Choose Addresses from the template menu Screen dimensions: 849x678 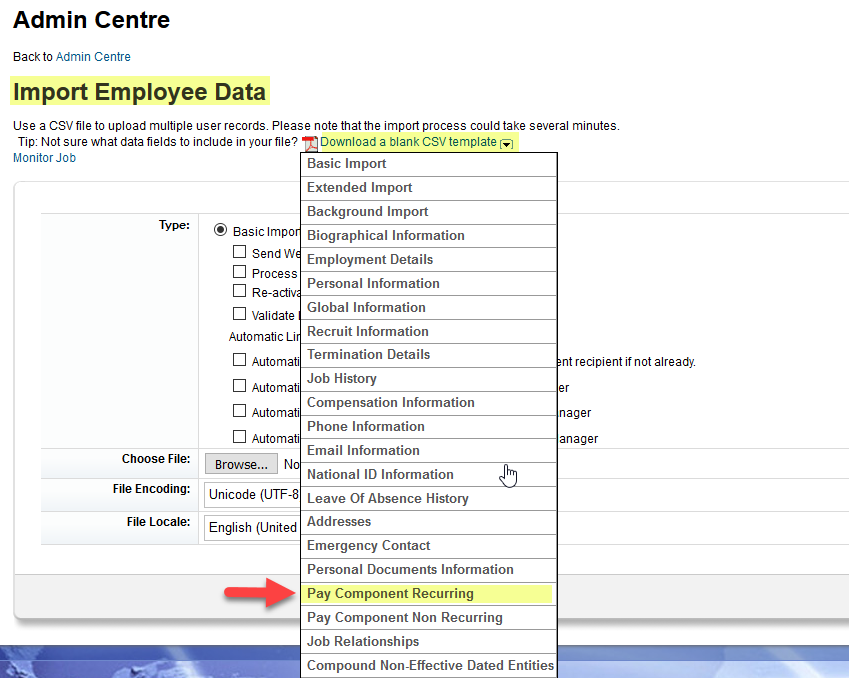[x=429, y=522]
